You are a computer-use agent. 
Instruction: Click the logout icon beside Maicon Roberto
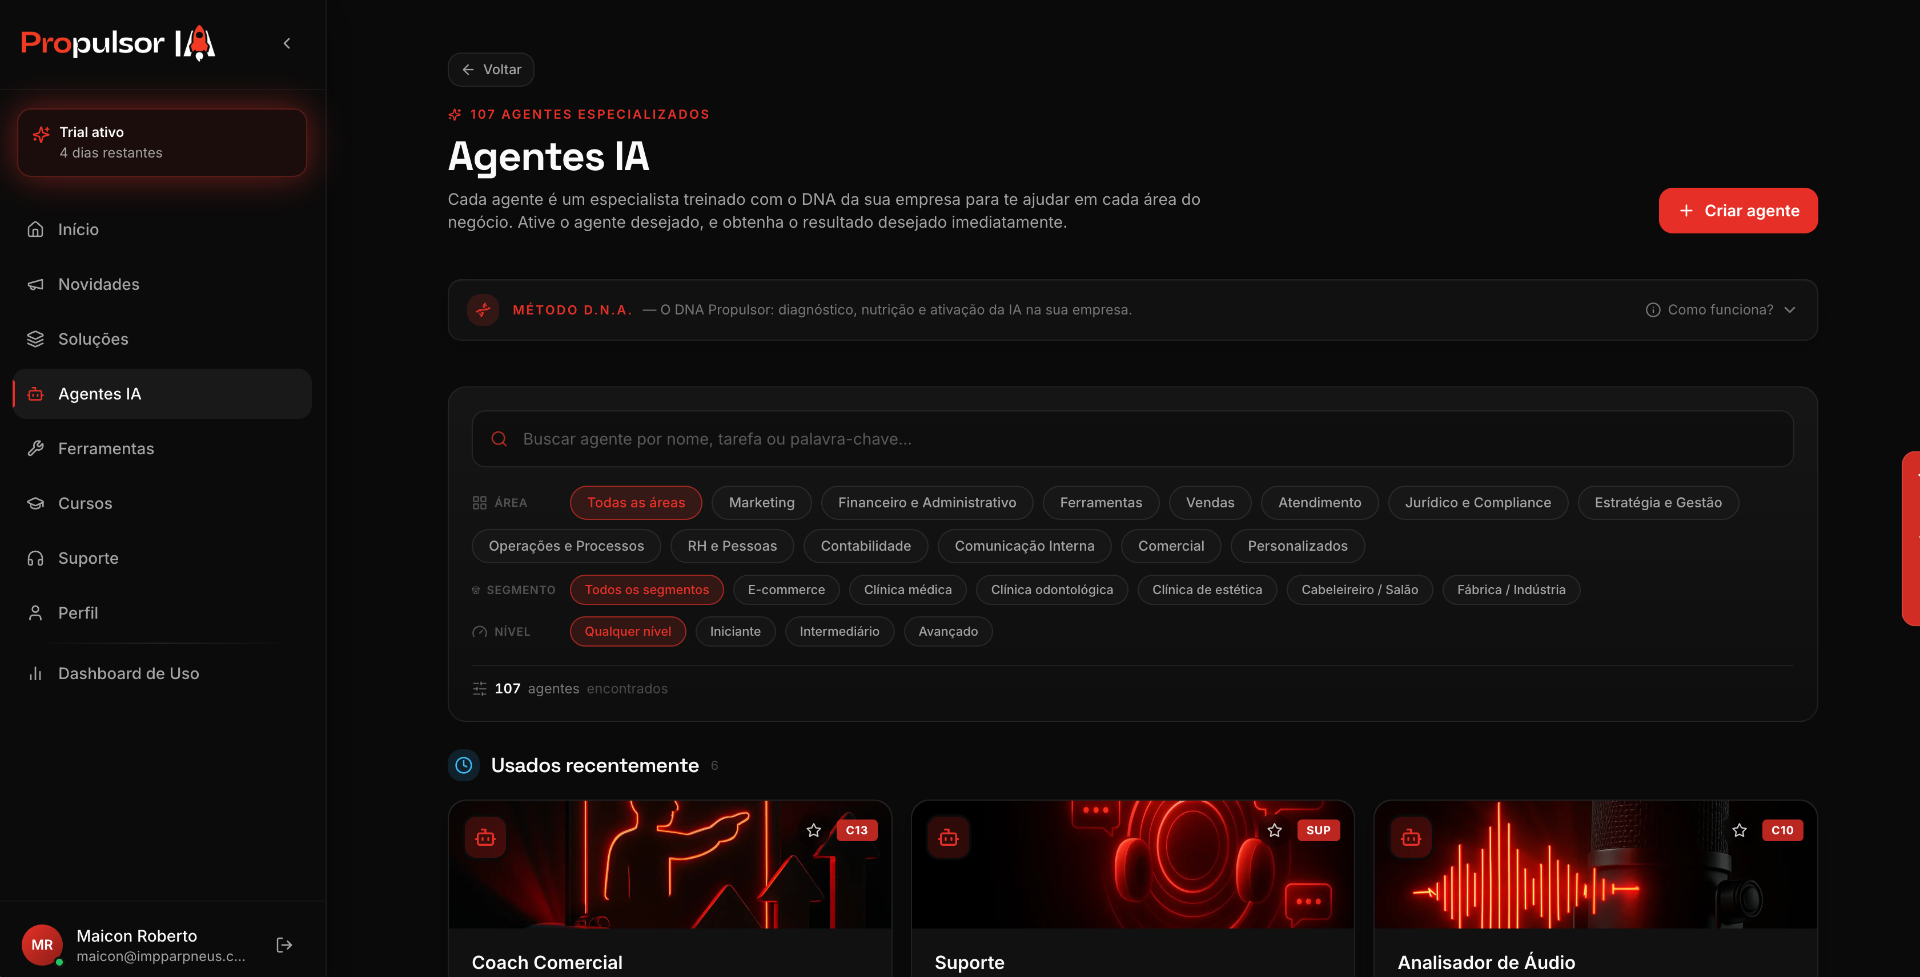coord(284,945)
